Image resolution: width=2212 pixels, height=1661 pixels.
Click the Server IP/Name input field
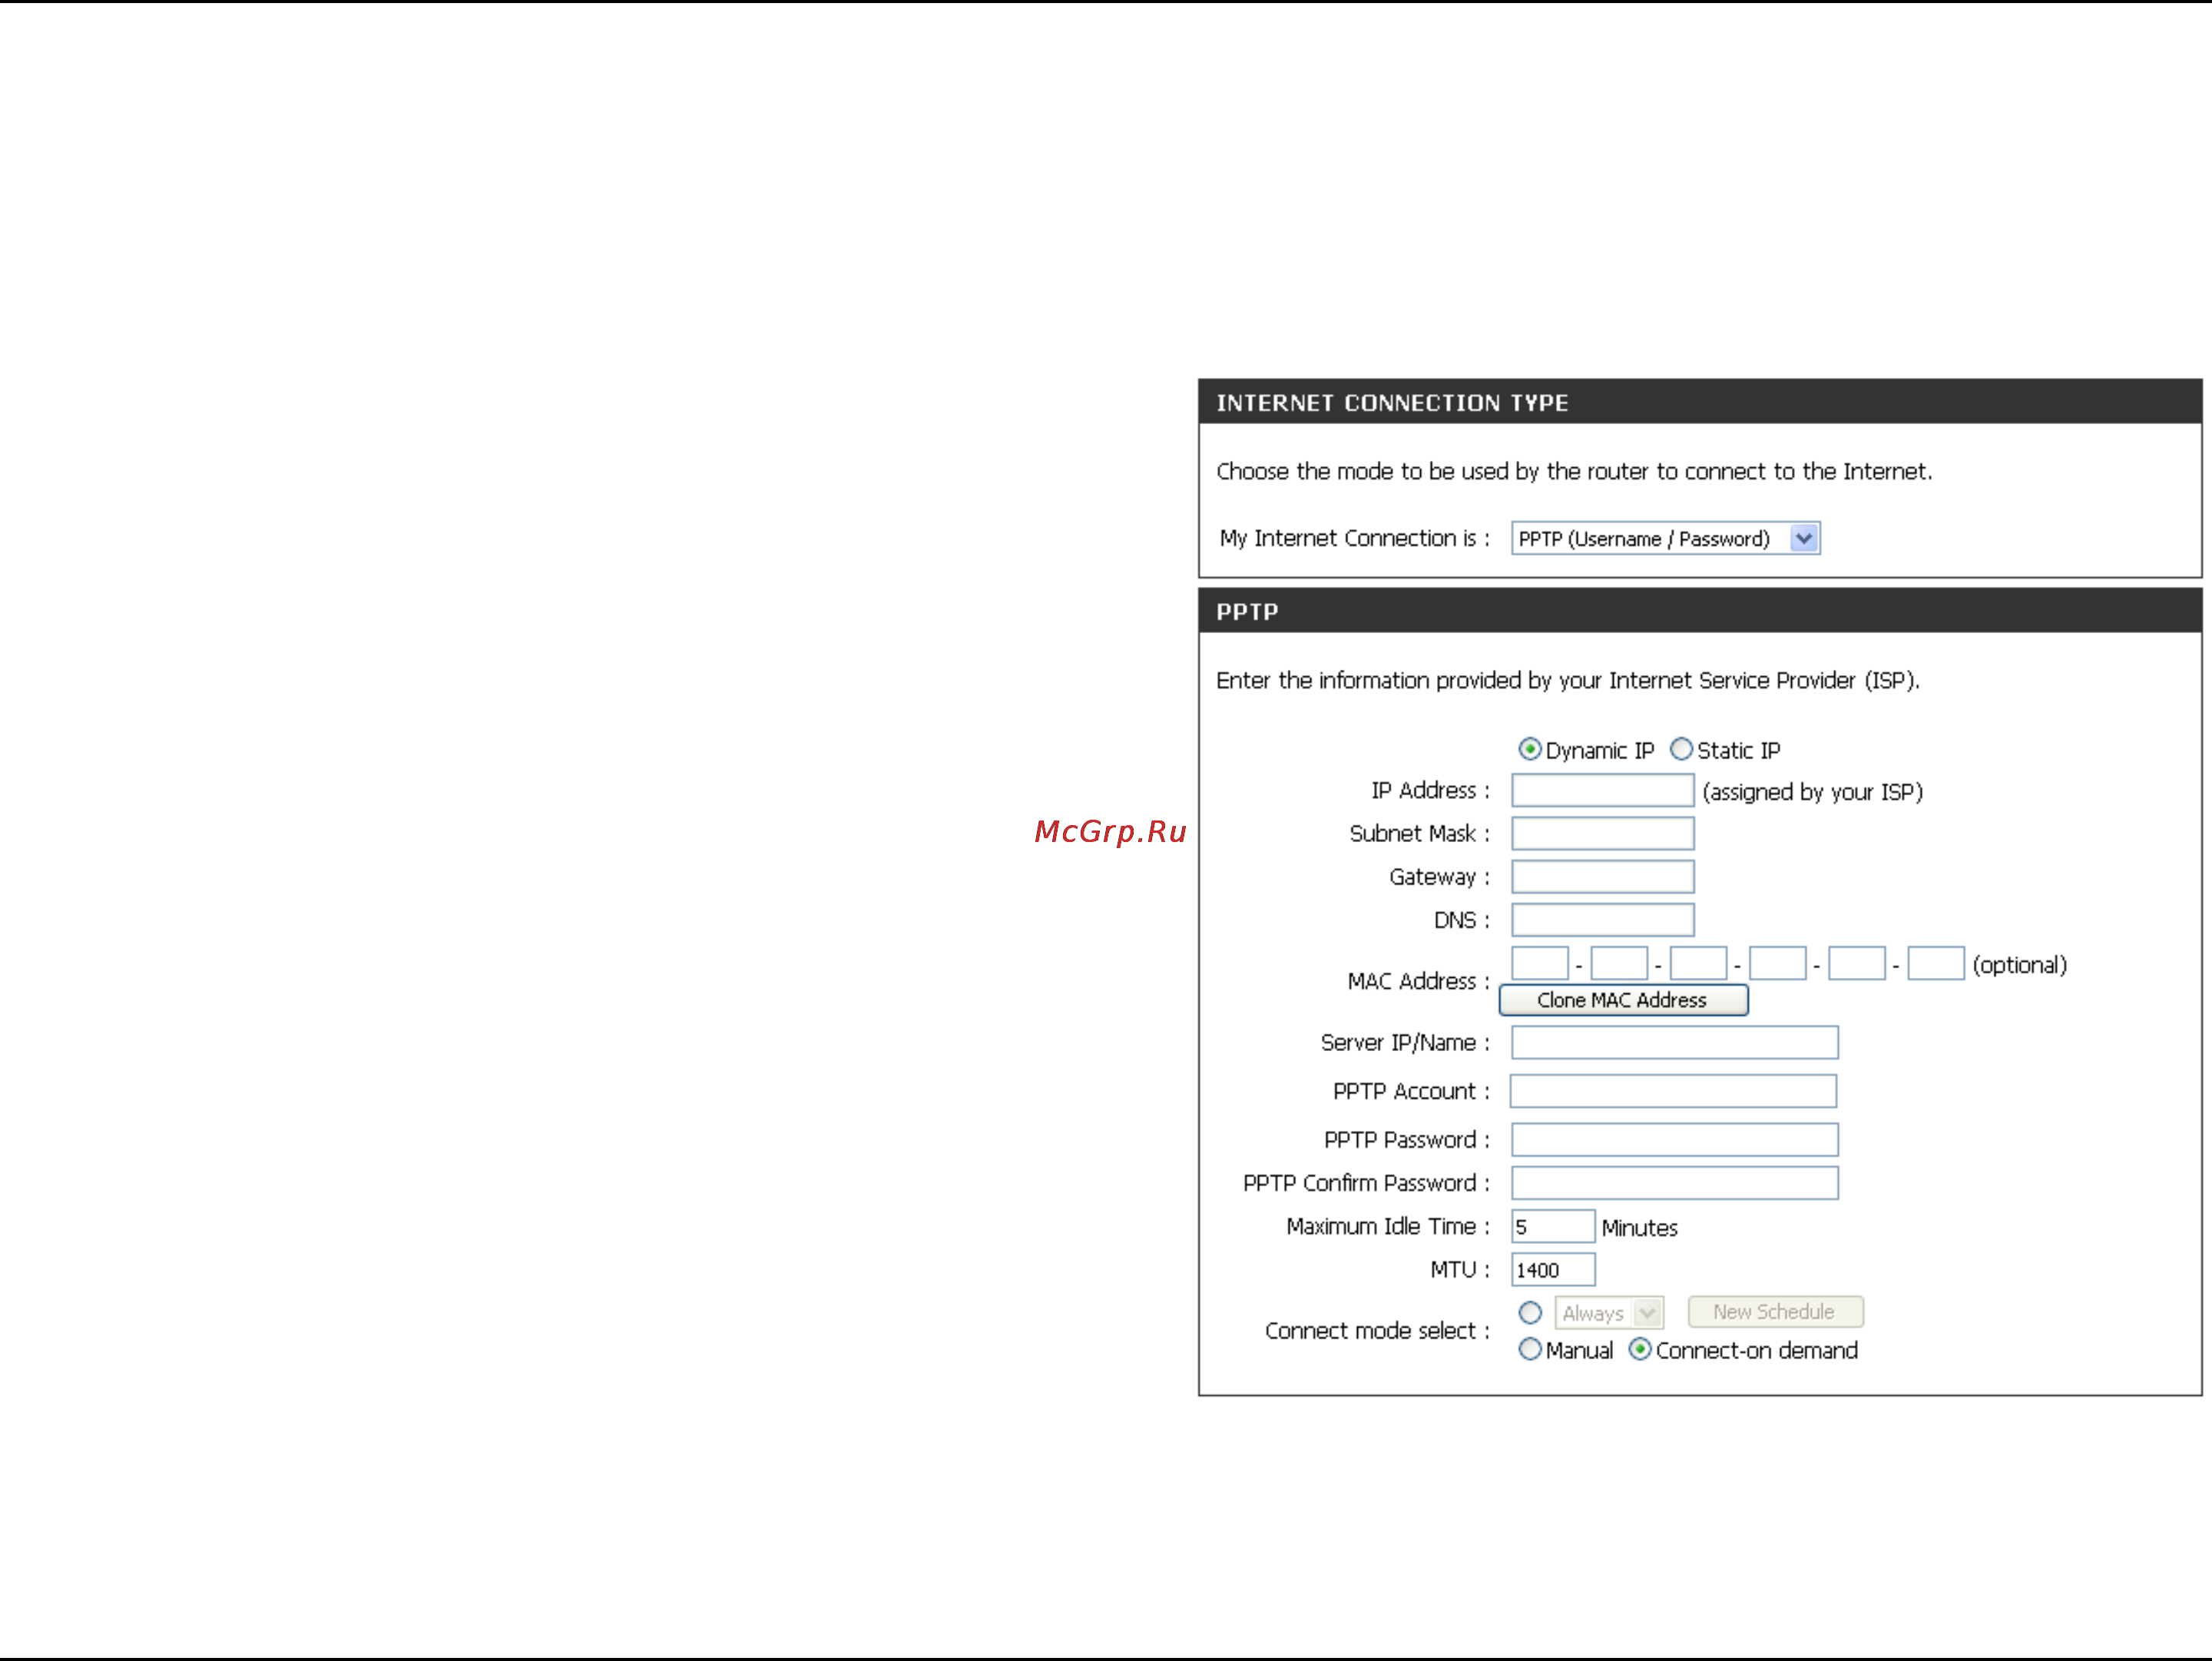(1674, 1042)
